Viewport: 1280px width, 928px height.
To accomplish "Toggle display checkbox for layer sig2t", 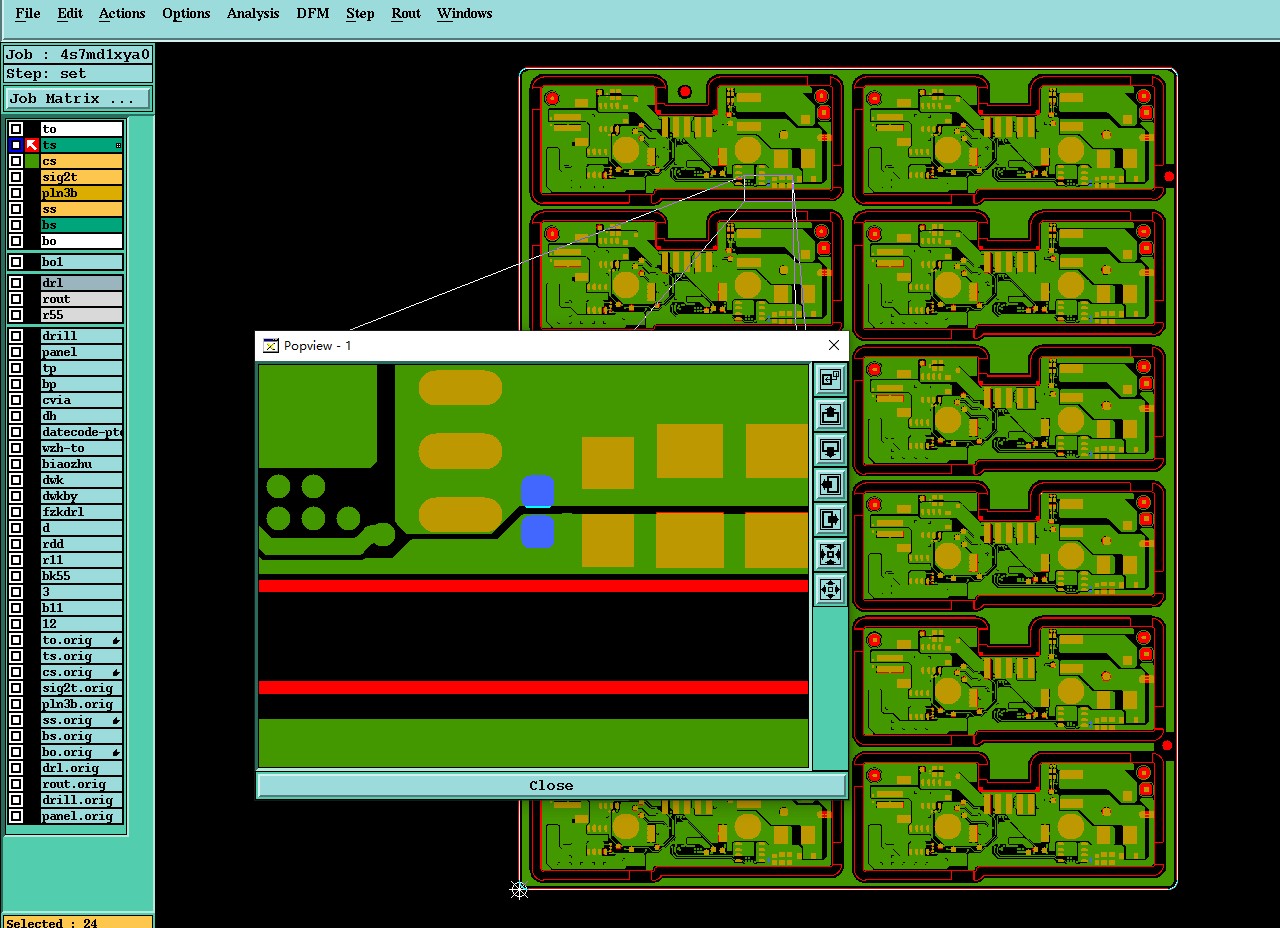I will [x=16, y=177].
